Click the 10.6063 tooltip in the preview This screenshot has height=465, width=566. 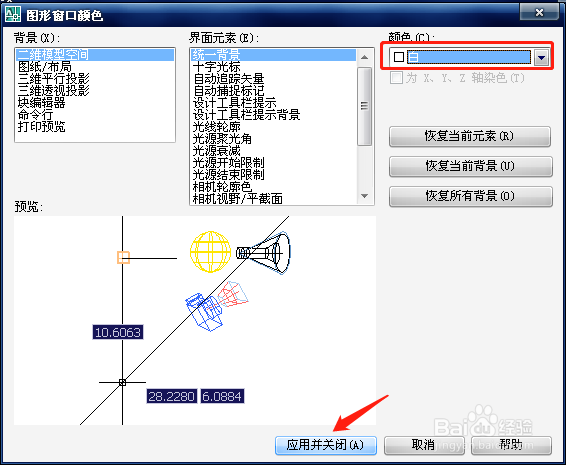pos(118,332)
